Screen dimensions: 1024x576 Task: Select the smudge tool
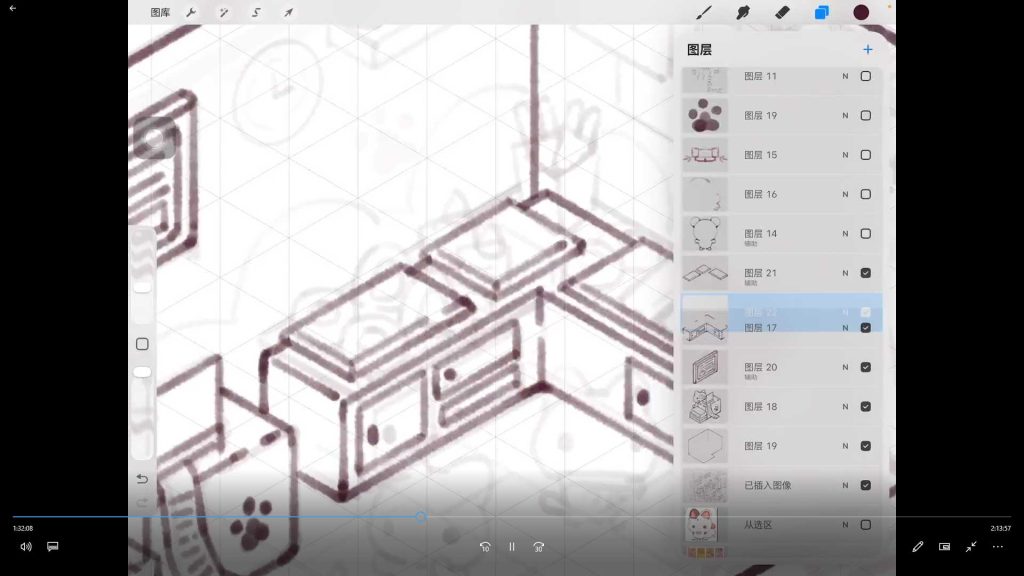click(743, 12)
